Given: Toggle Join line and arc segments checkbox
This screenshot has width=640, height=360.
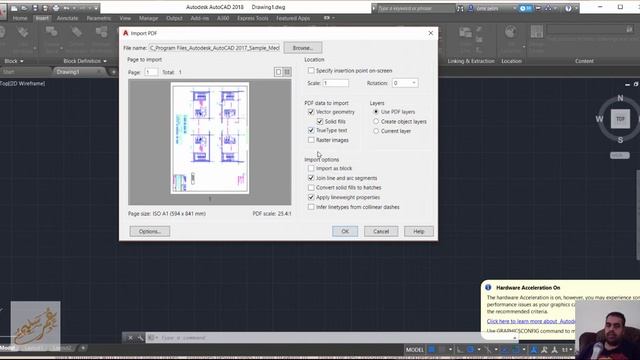Looking at the screenshot, I should (311, 178).
